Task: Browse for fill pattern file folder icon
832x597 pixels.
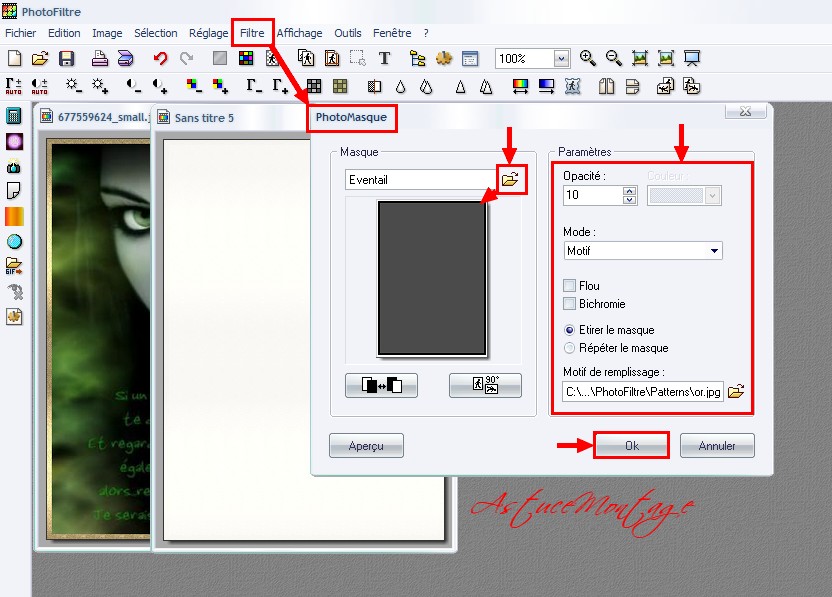Action: pyautogui.click(x=736, y=392)
